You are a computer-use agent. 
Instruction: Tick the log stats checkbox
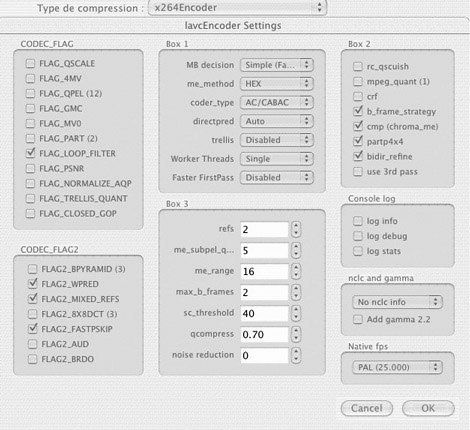click(x=358, y=251)
